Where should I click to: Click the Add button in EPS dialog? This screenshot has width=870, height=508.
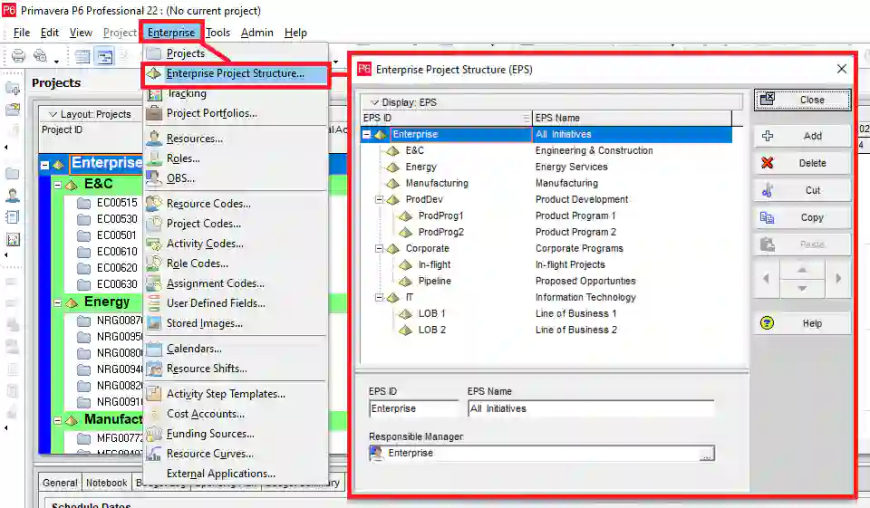click(801, 136)
